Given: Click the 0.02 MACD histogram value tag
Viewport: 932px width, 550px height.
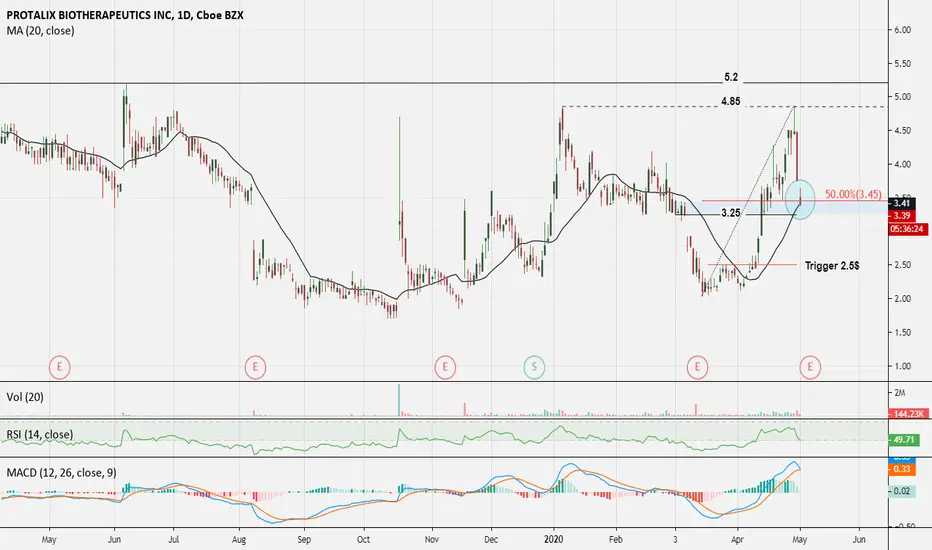Looking at the screenshot, I should [x=902, y=491].
